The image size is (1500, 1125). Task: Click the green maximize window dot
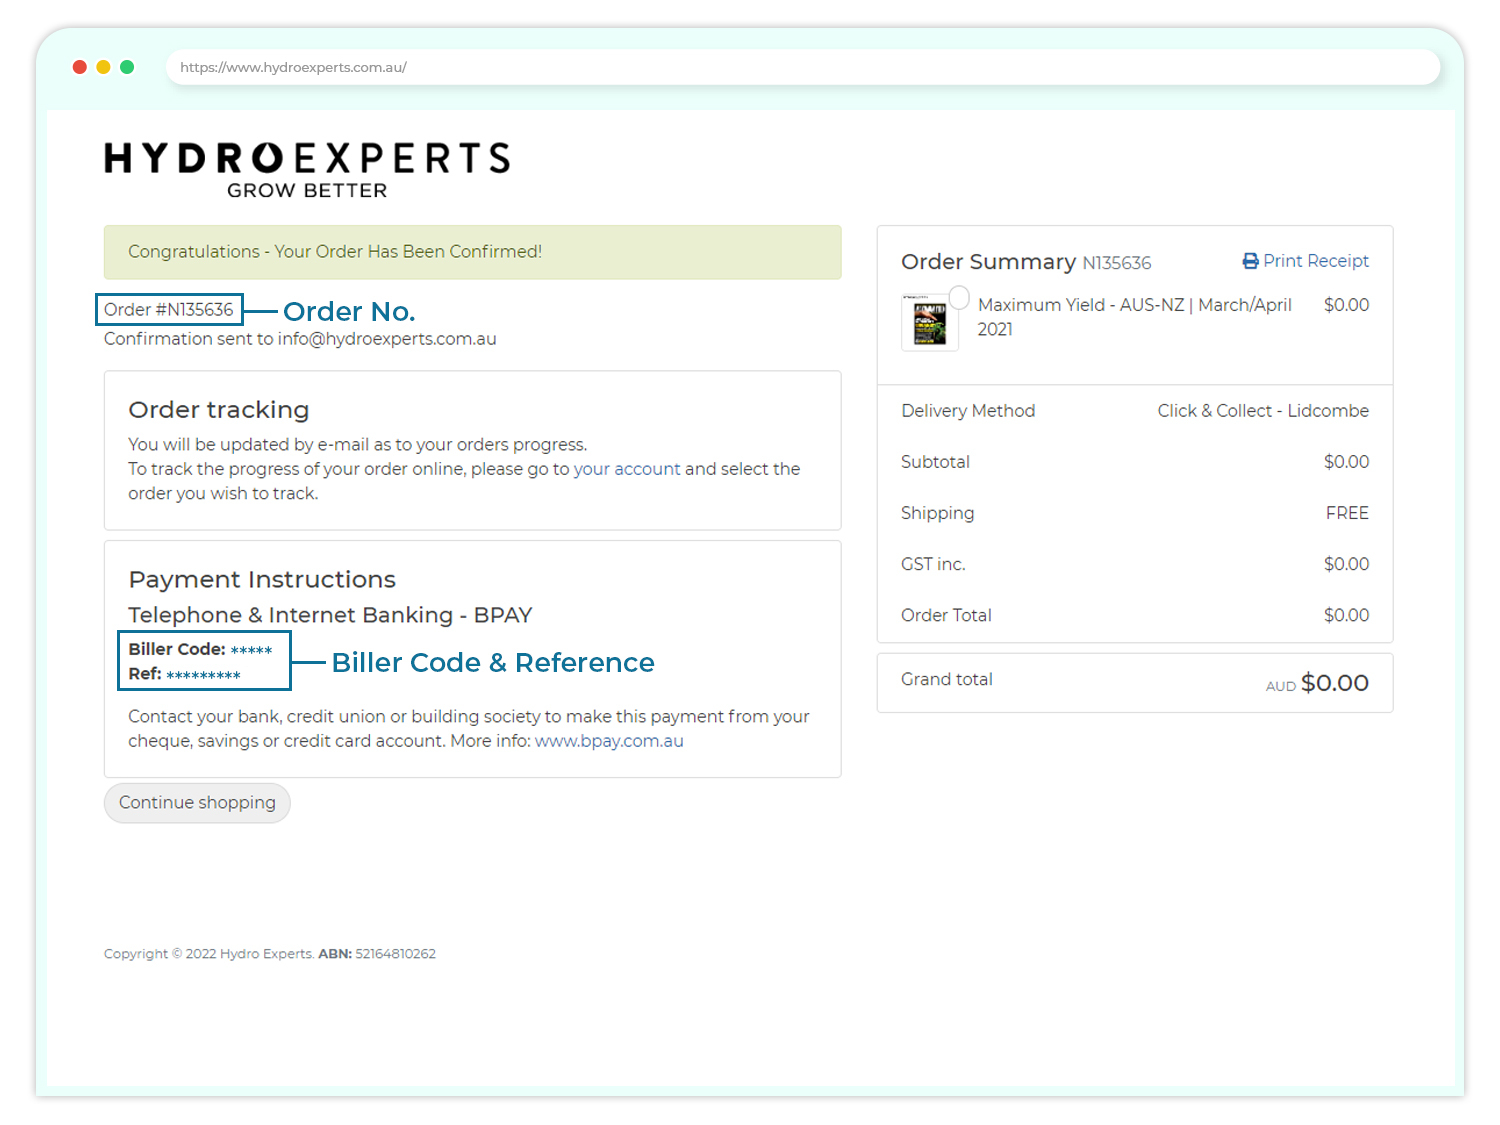(x=127, y=67)
